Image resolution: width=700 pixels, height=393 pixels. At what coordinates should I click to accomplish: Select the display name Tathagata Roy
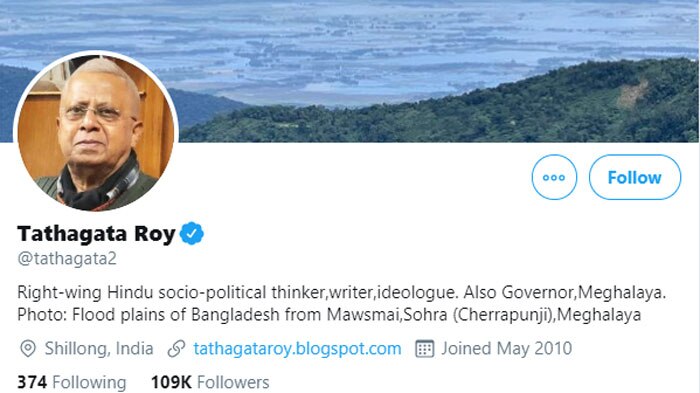coord(96,234)
